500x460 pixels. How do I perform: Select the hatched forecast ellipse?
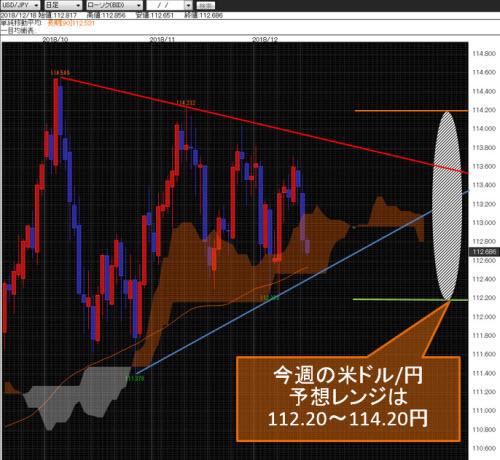pyautogui.click(x=447, y=206)
